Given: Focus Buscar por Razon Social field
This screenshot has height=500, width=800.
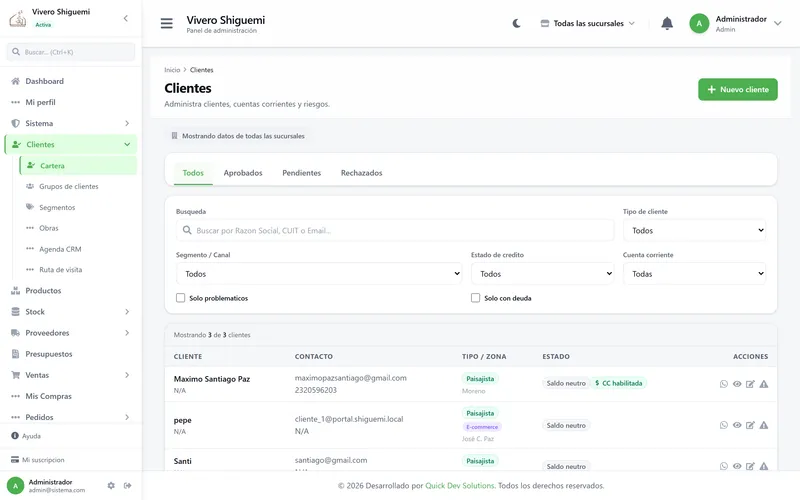Looking at the screenshot, I should [x=395, y=231].
